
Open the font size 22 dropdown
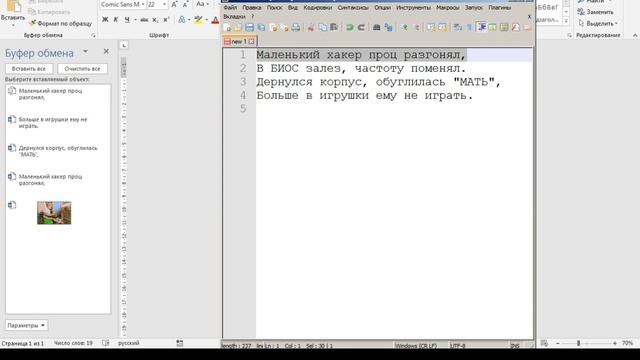(x=164, y=4)
